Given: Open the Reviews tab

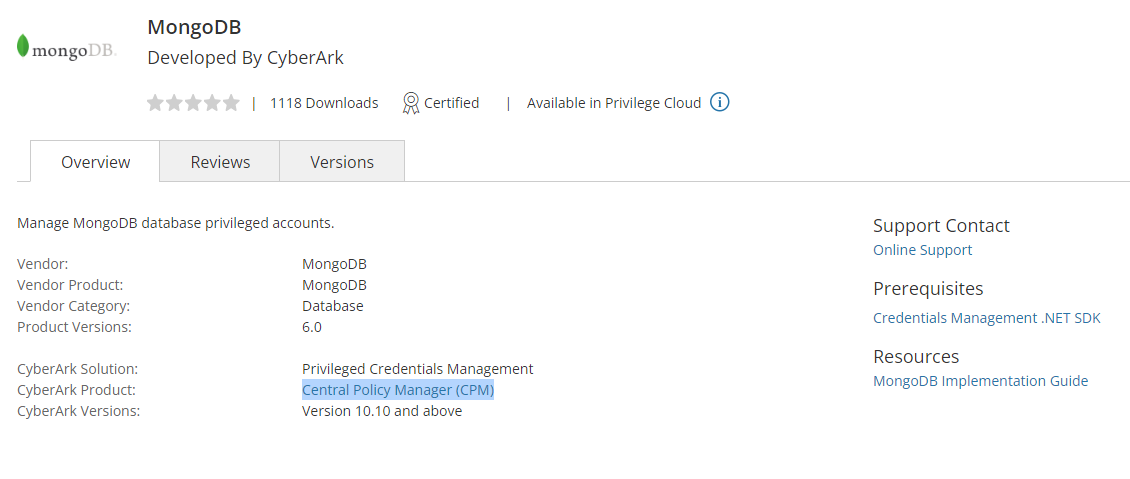Looking at the screenshot, I should 220,162.
